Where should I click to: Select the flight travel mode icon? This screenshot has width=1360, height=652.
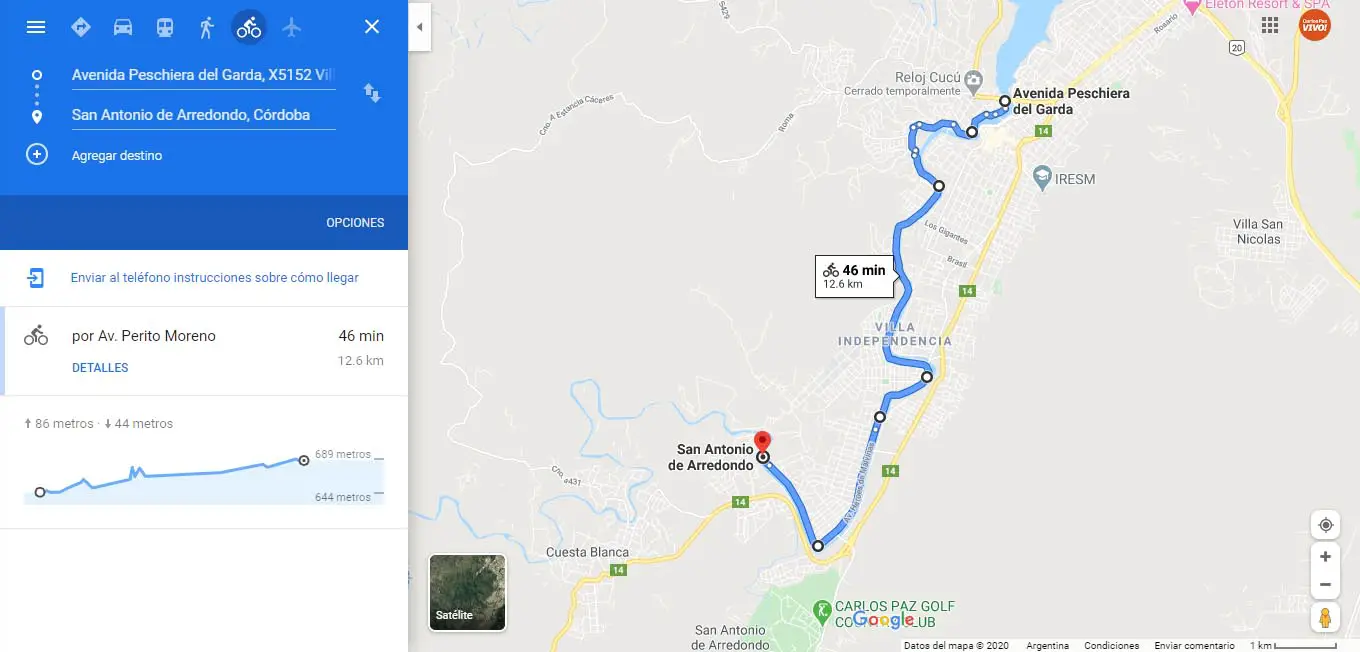click(x=291, y=27)
